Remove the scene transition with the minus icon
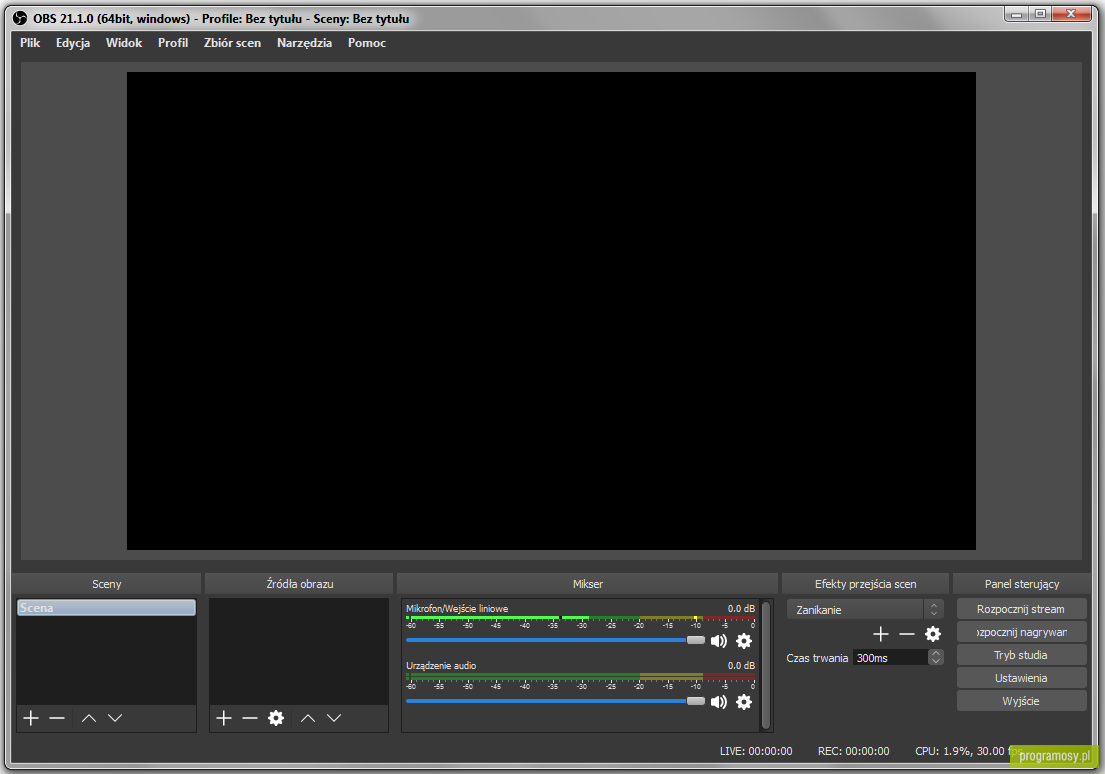1105x774 pixels. (x=907, y=634)
